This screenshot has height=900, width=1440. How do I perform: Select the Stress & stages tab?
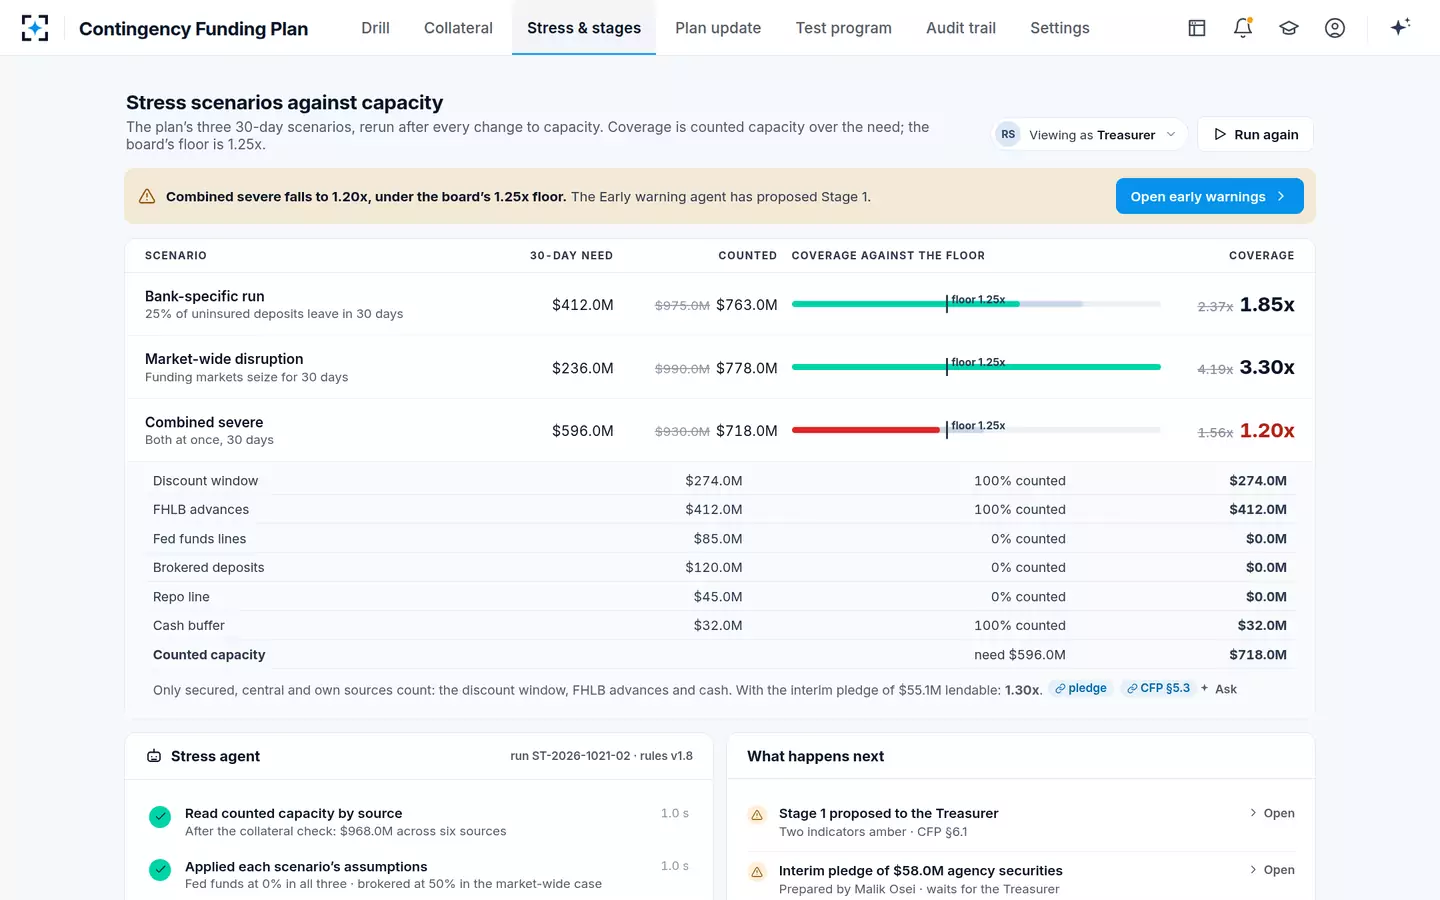tap(584, 28)
